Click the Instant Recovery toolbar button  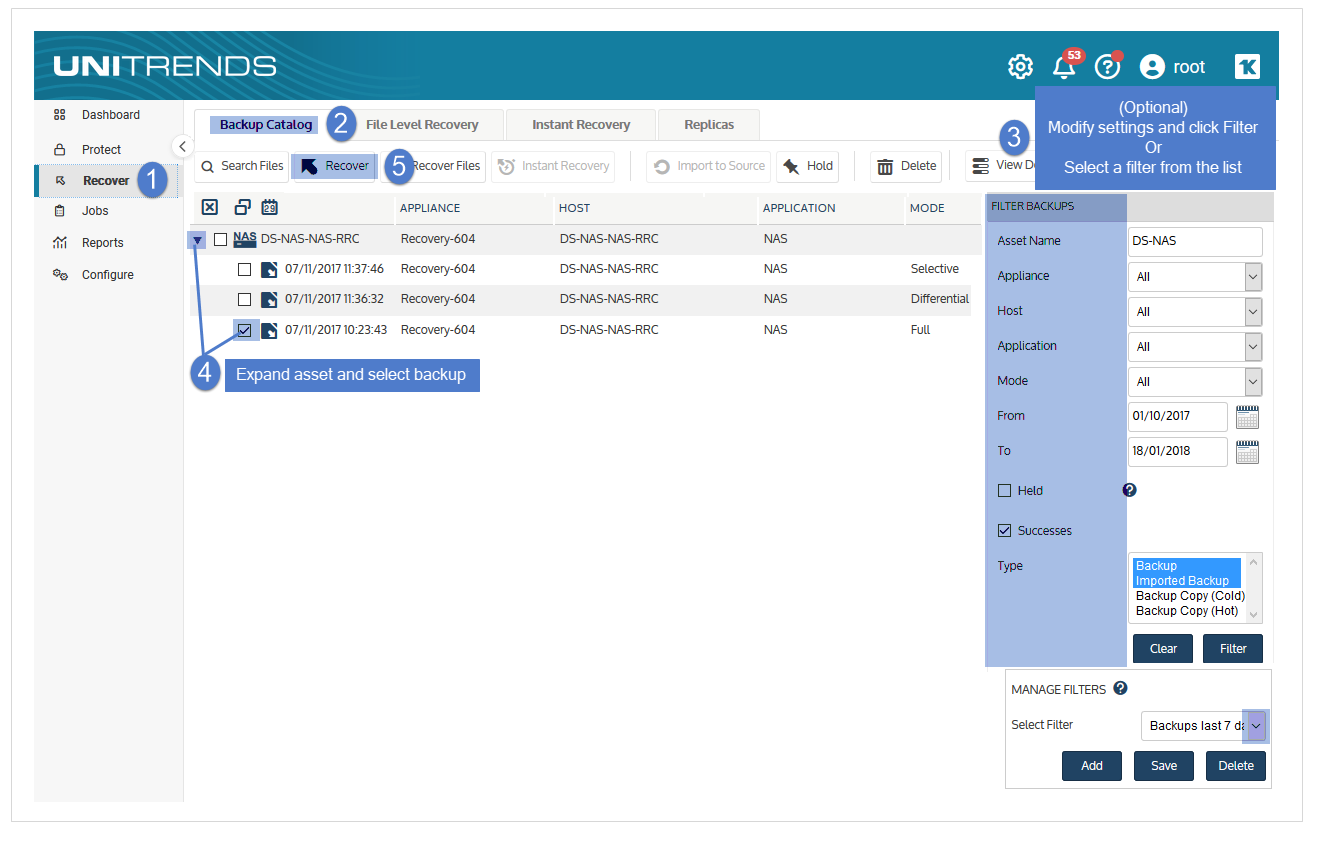tap(554, 166)
